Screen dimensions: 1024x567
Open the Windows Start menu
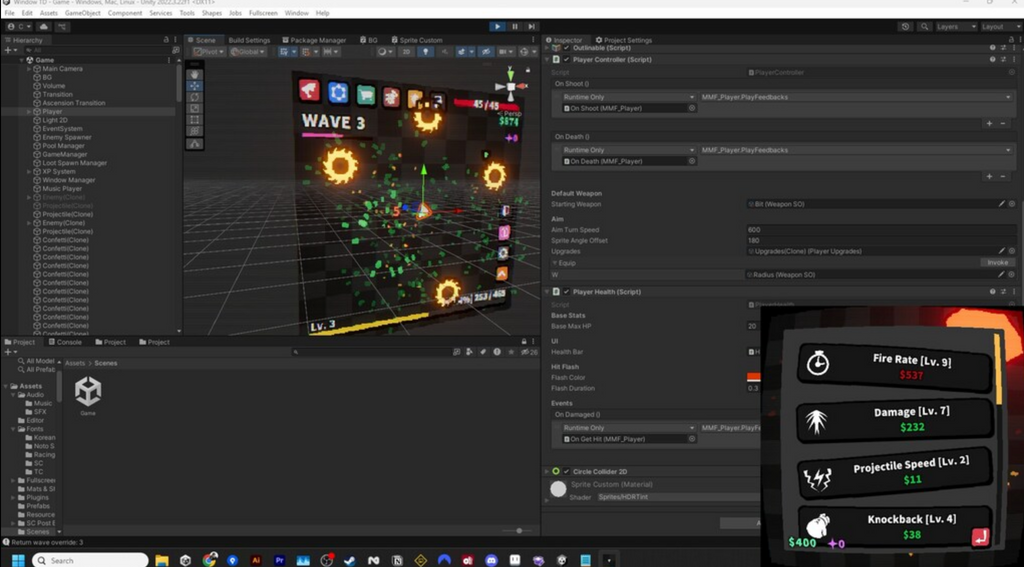coord(18,560)
